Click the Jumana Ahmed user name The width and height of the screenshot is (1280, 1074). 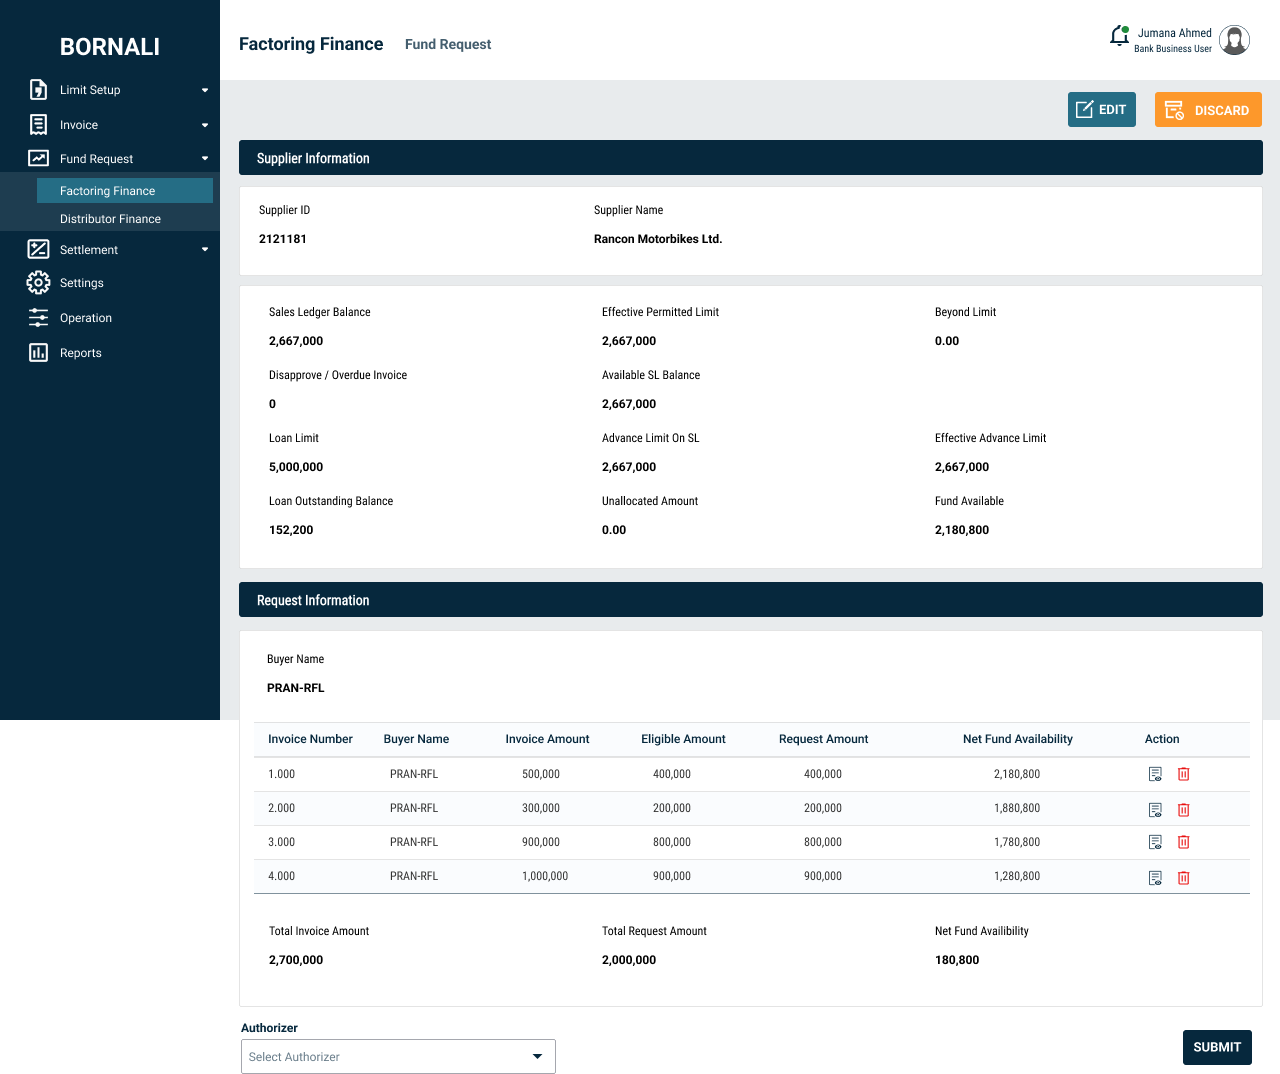(x=1174, y=33)
